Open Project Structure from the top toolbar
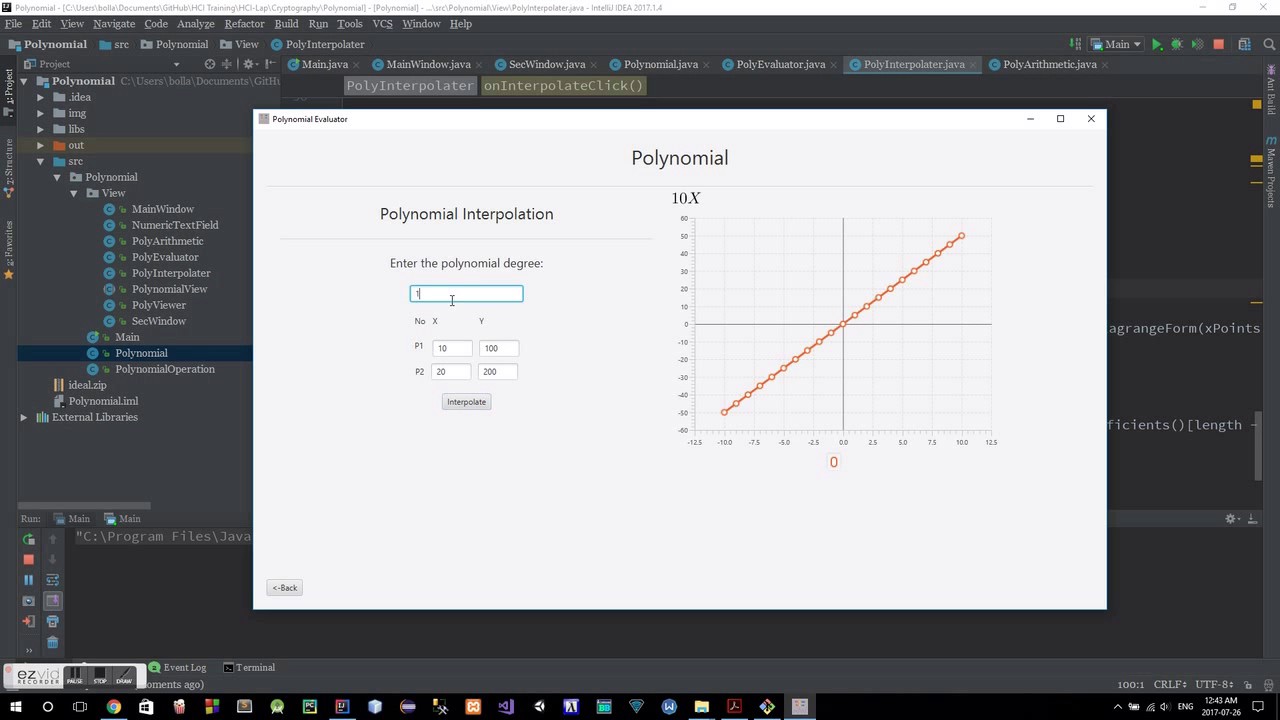 (1245, 44)
